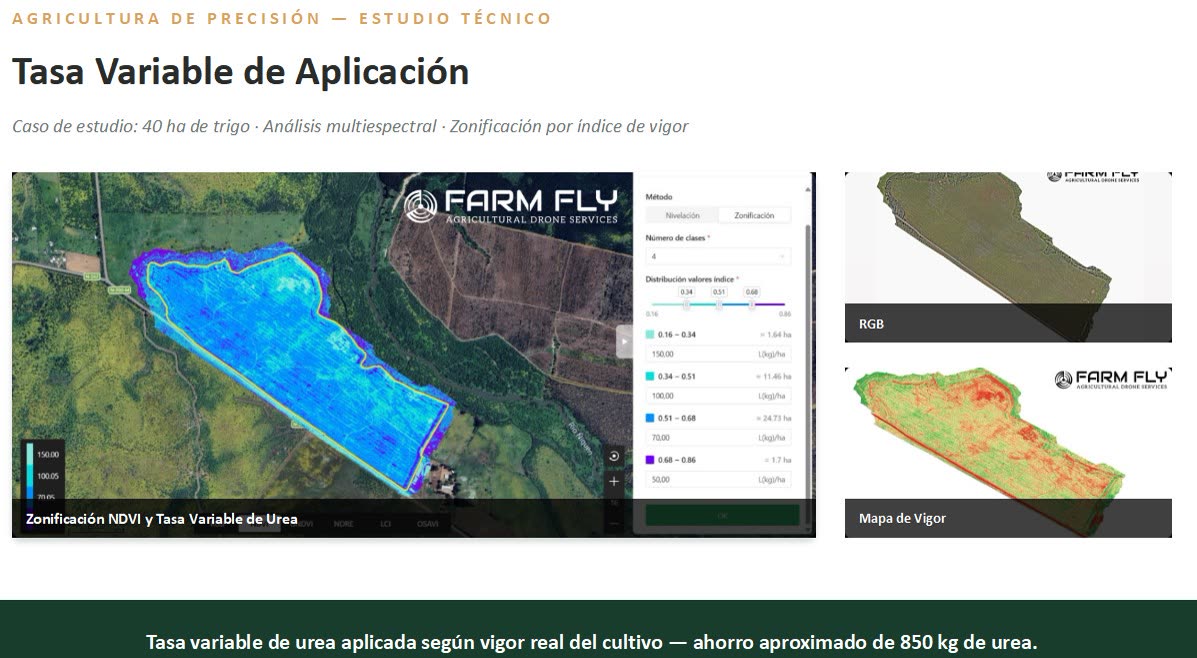Click the scroll-up arrow of the settings panel

click(x=808, y=189)
